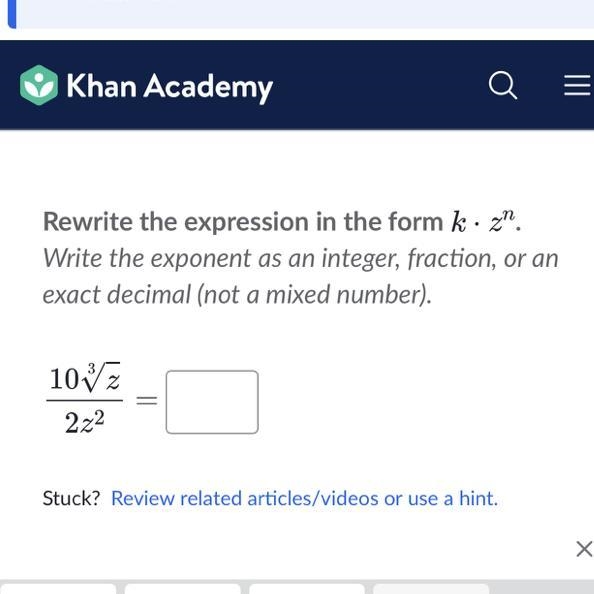This screenshot has width=594, height=594.
Task: Open the review articles/videos or hint link
Action: click(305, 498)
